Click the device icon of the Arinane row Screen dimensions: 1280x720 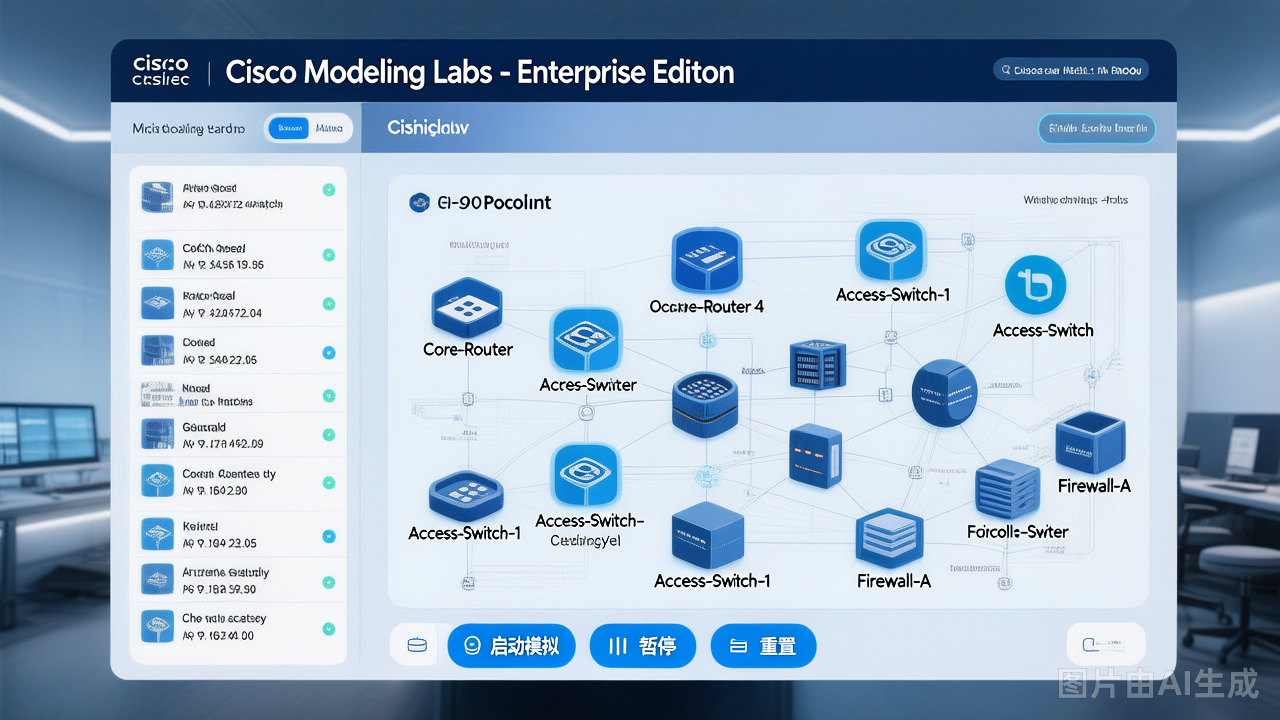tap(159, 580)
